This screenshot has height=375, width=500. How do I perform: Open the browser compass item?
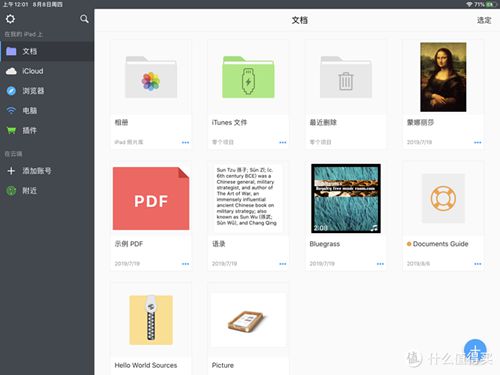(x=47, y=91)
